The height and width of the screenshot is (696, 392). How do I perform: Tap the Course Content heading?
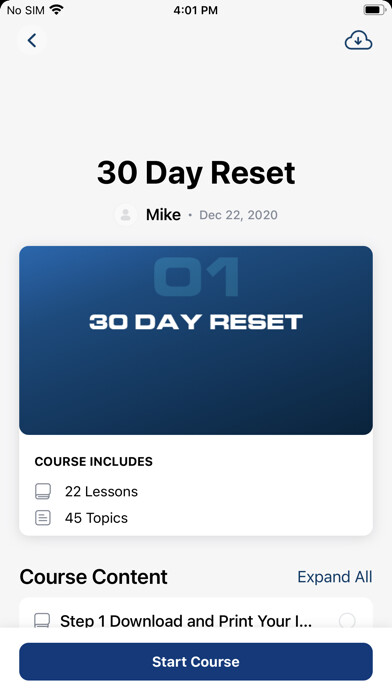pyautogui.click(x=94, y=577)
